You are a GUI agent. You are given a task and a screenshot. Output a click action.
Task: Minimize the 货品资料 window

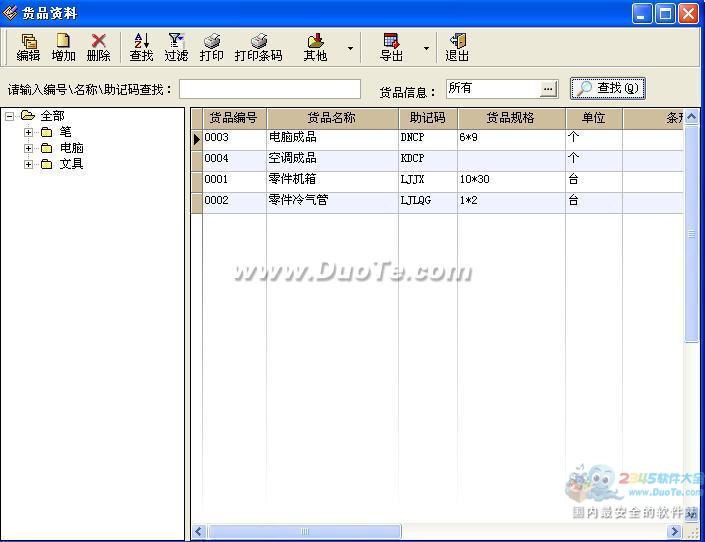point(642,13)
